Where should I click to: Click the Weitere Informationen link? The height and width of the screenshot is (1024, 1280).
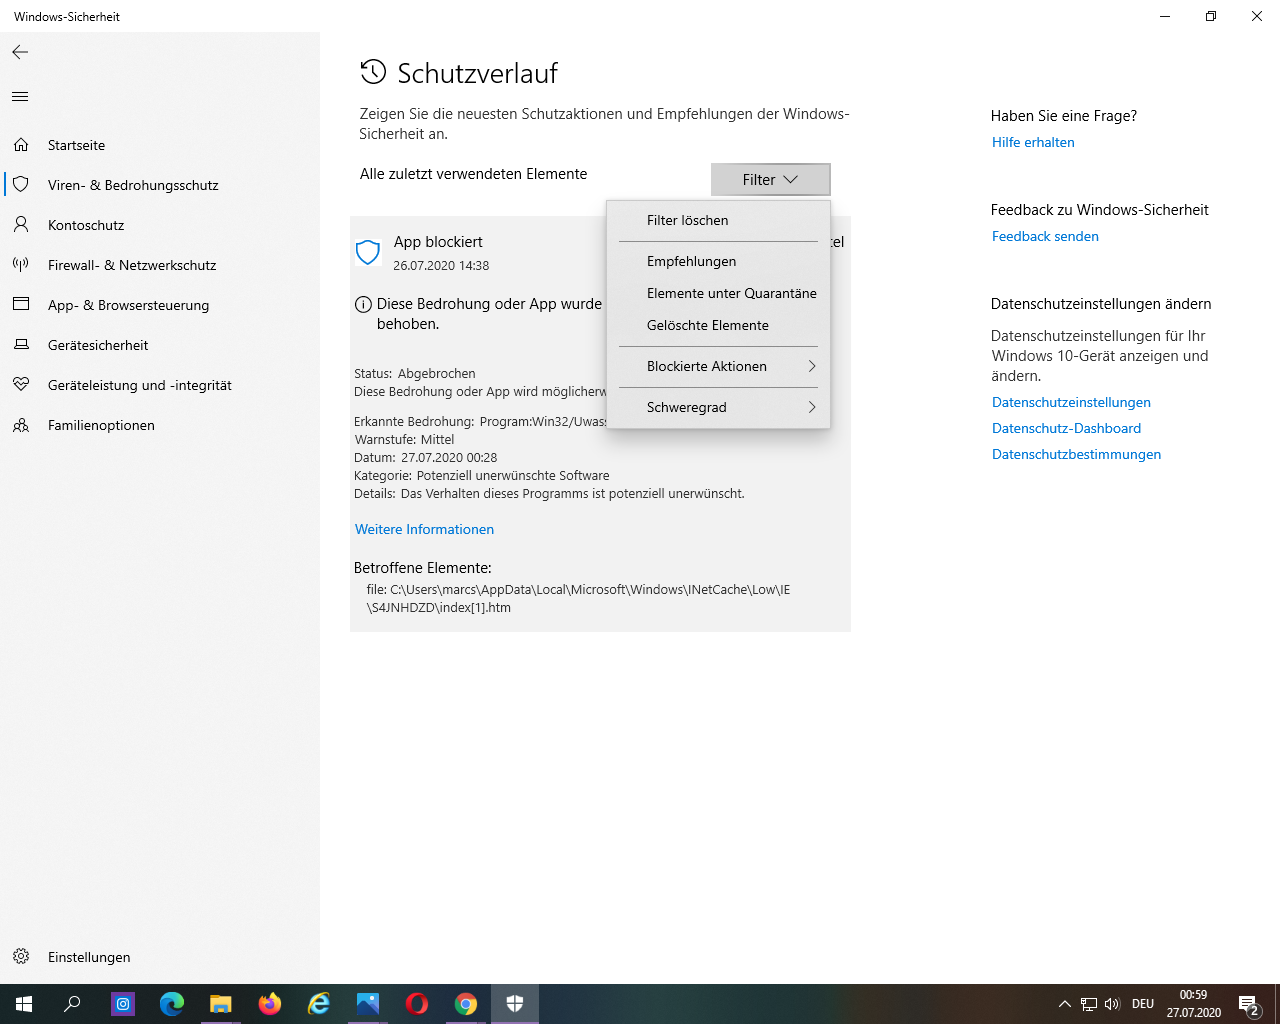pyautogui.click(x=424, y=529)
